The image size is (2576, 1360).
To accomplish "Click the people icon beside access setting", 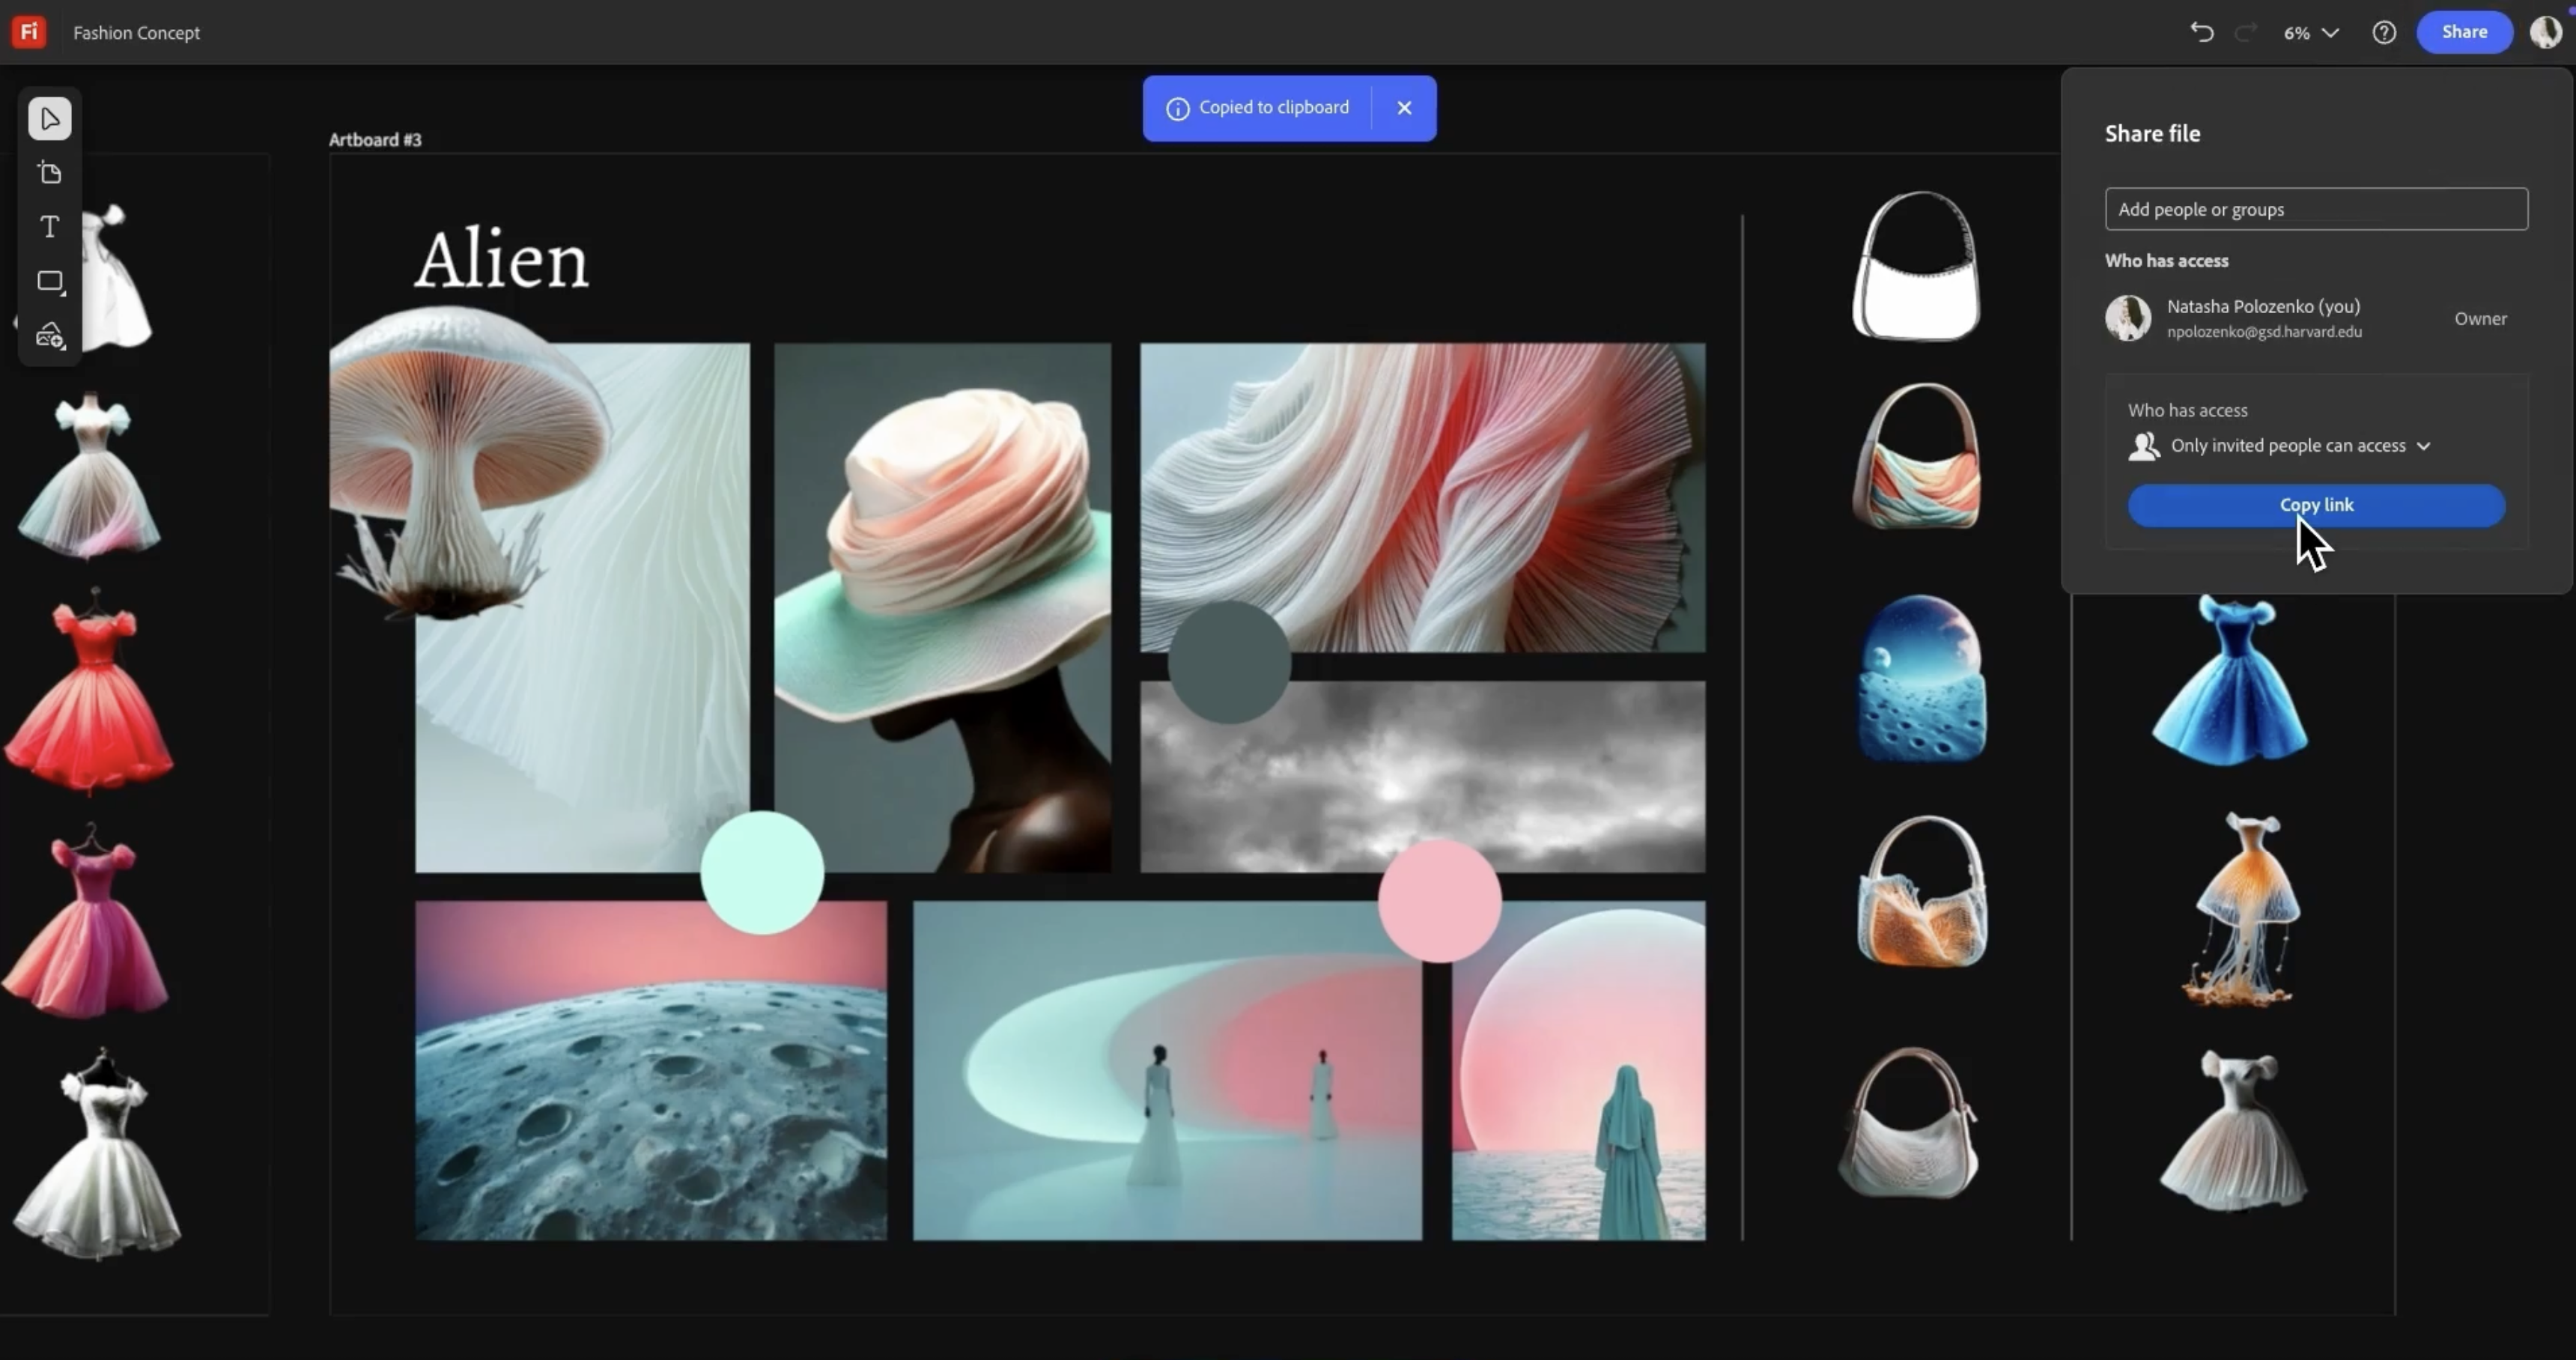I will coord(2144,446).
